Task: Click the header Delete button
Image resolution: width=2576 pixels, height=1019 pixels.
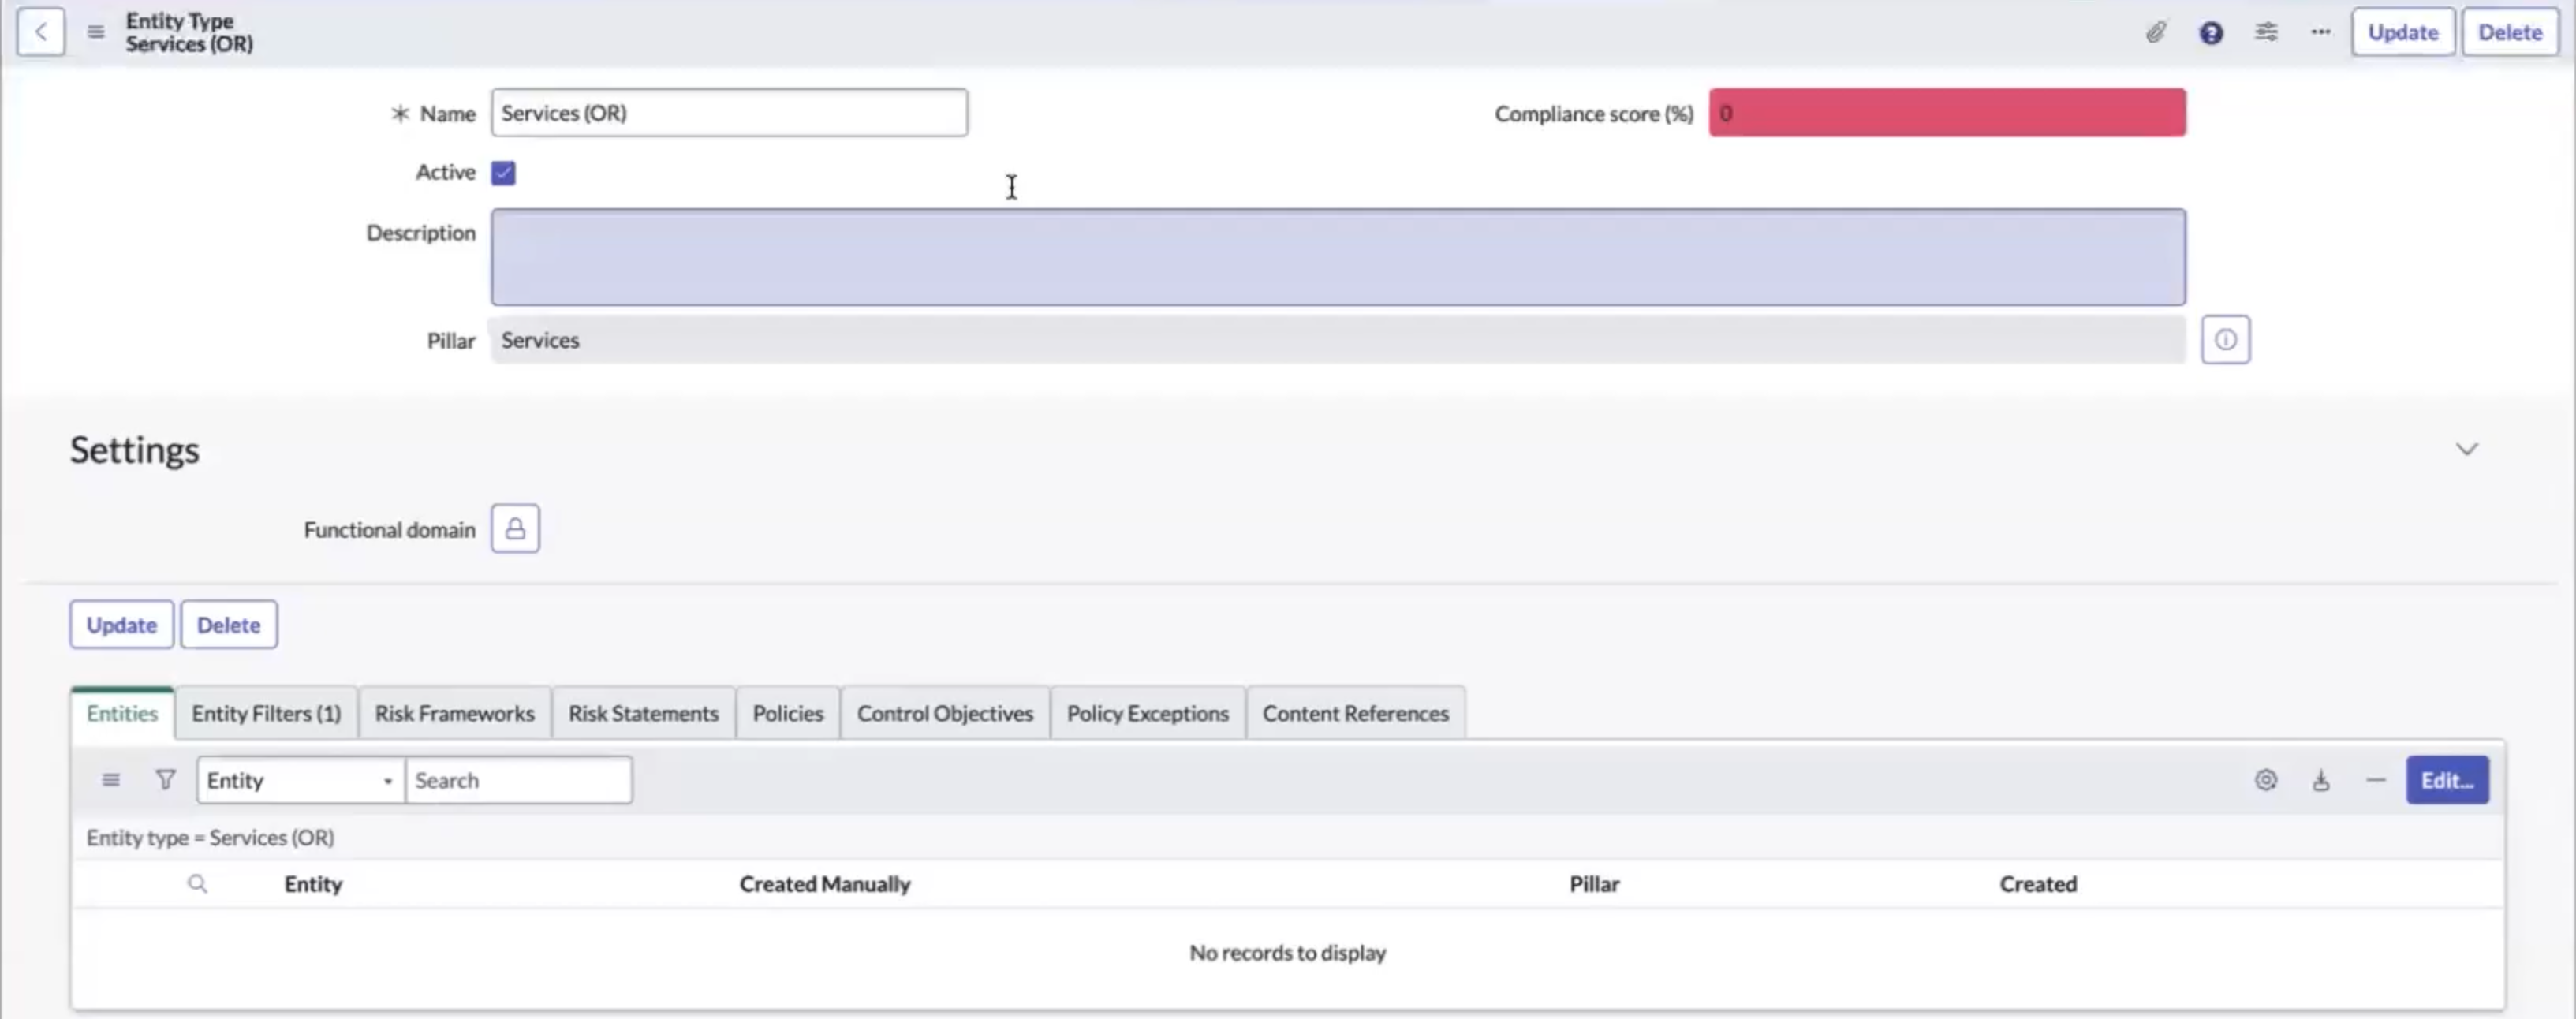Action: click(2510, 32)
